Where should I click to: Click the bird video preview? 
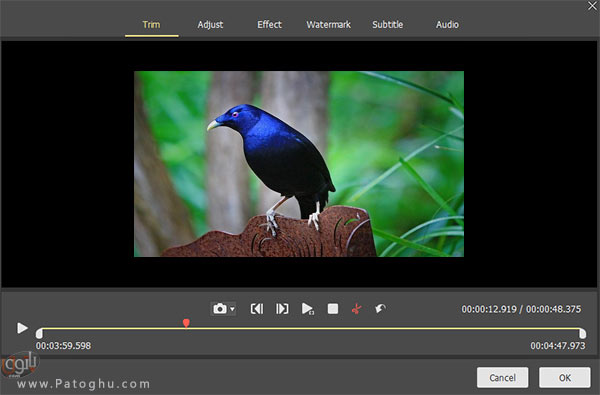point(299,164)
